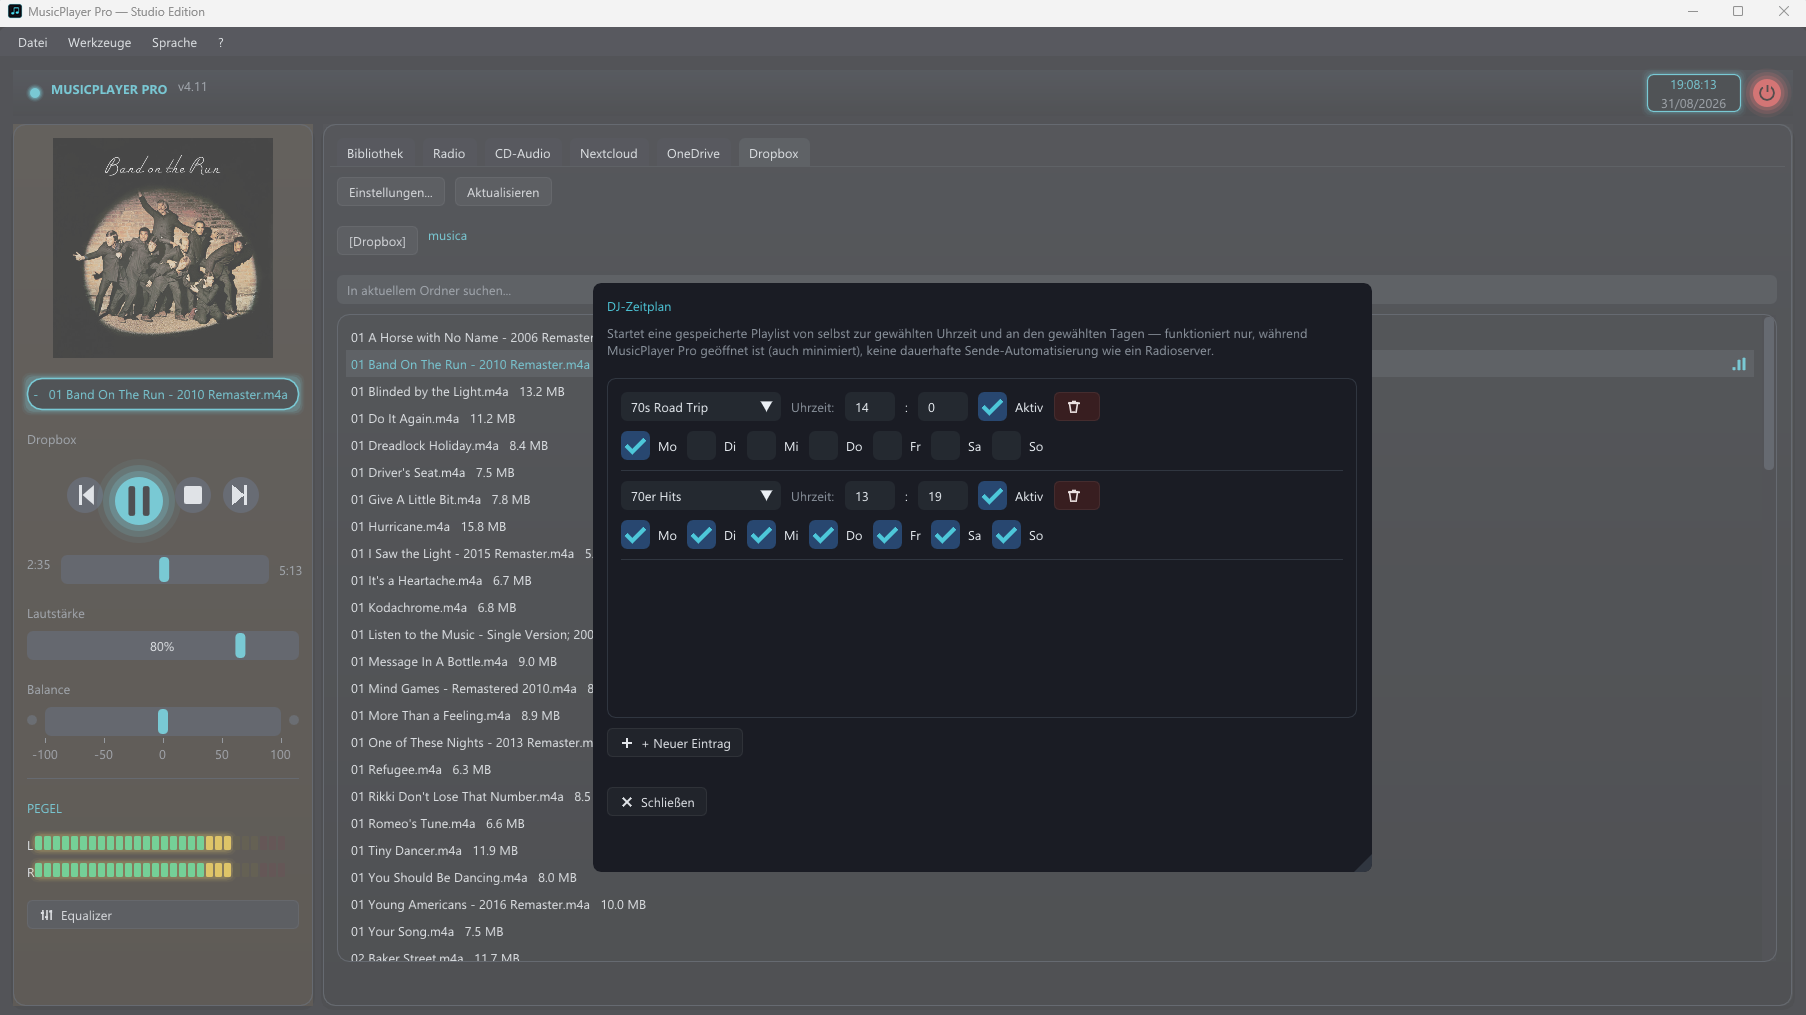Switch to the CD-Audio tab
The width and height of the screenshot is (1806, 1015).
click(523, 153)
